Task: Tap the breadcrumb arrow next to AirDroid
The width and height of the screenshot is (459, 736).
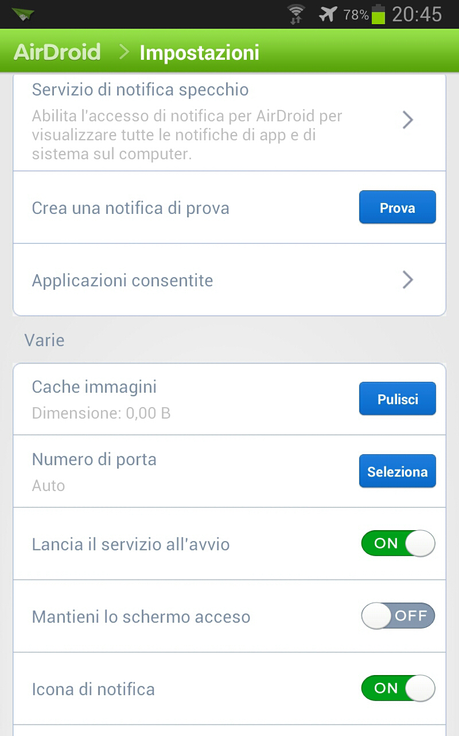Action: click(124, 52)
